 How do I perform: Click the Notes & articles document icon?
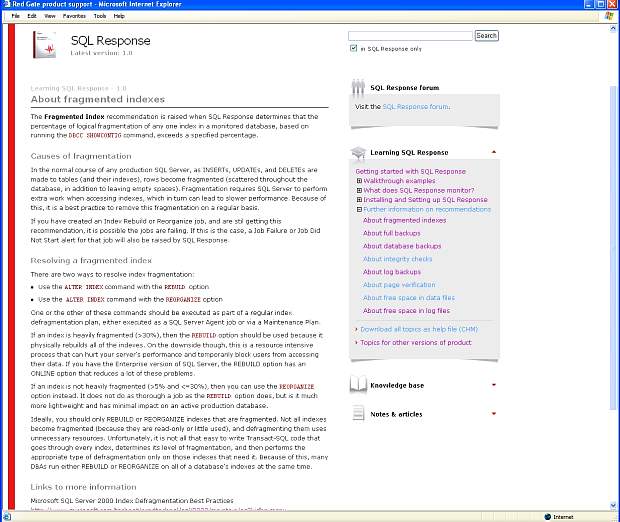coord(358,413)
